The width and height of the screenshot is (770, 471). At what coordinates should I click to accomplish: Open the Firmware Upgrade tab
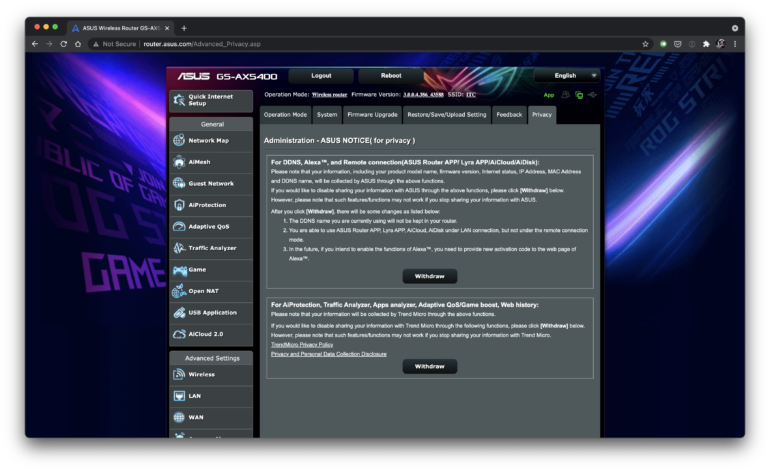tap(372, 114)
